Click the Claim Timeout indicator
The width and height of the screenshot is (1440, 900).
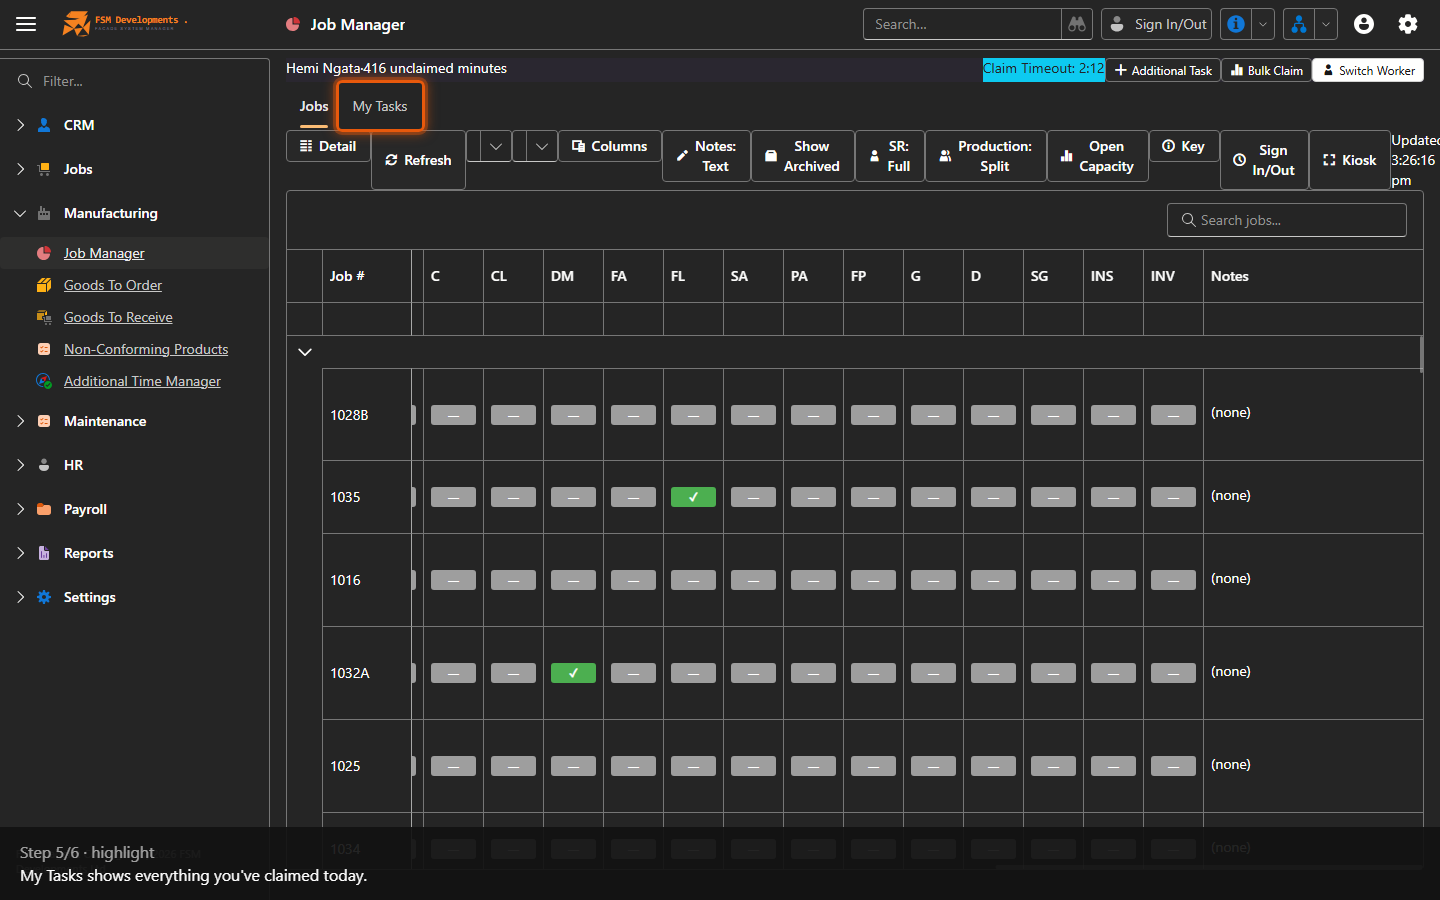coord(1044,69)
